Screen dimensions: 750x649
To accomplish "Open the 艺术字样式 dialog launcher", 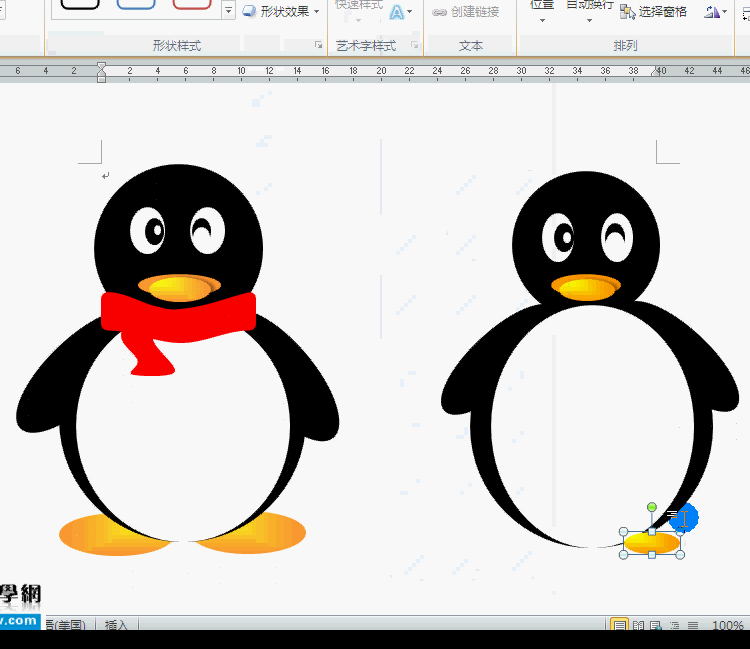I will [x=415, y=45].
